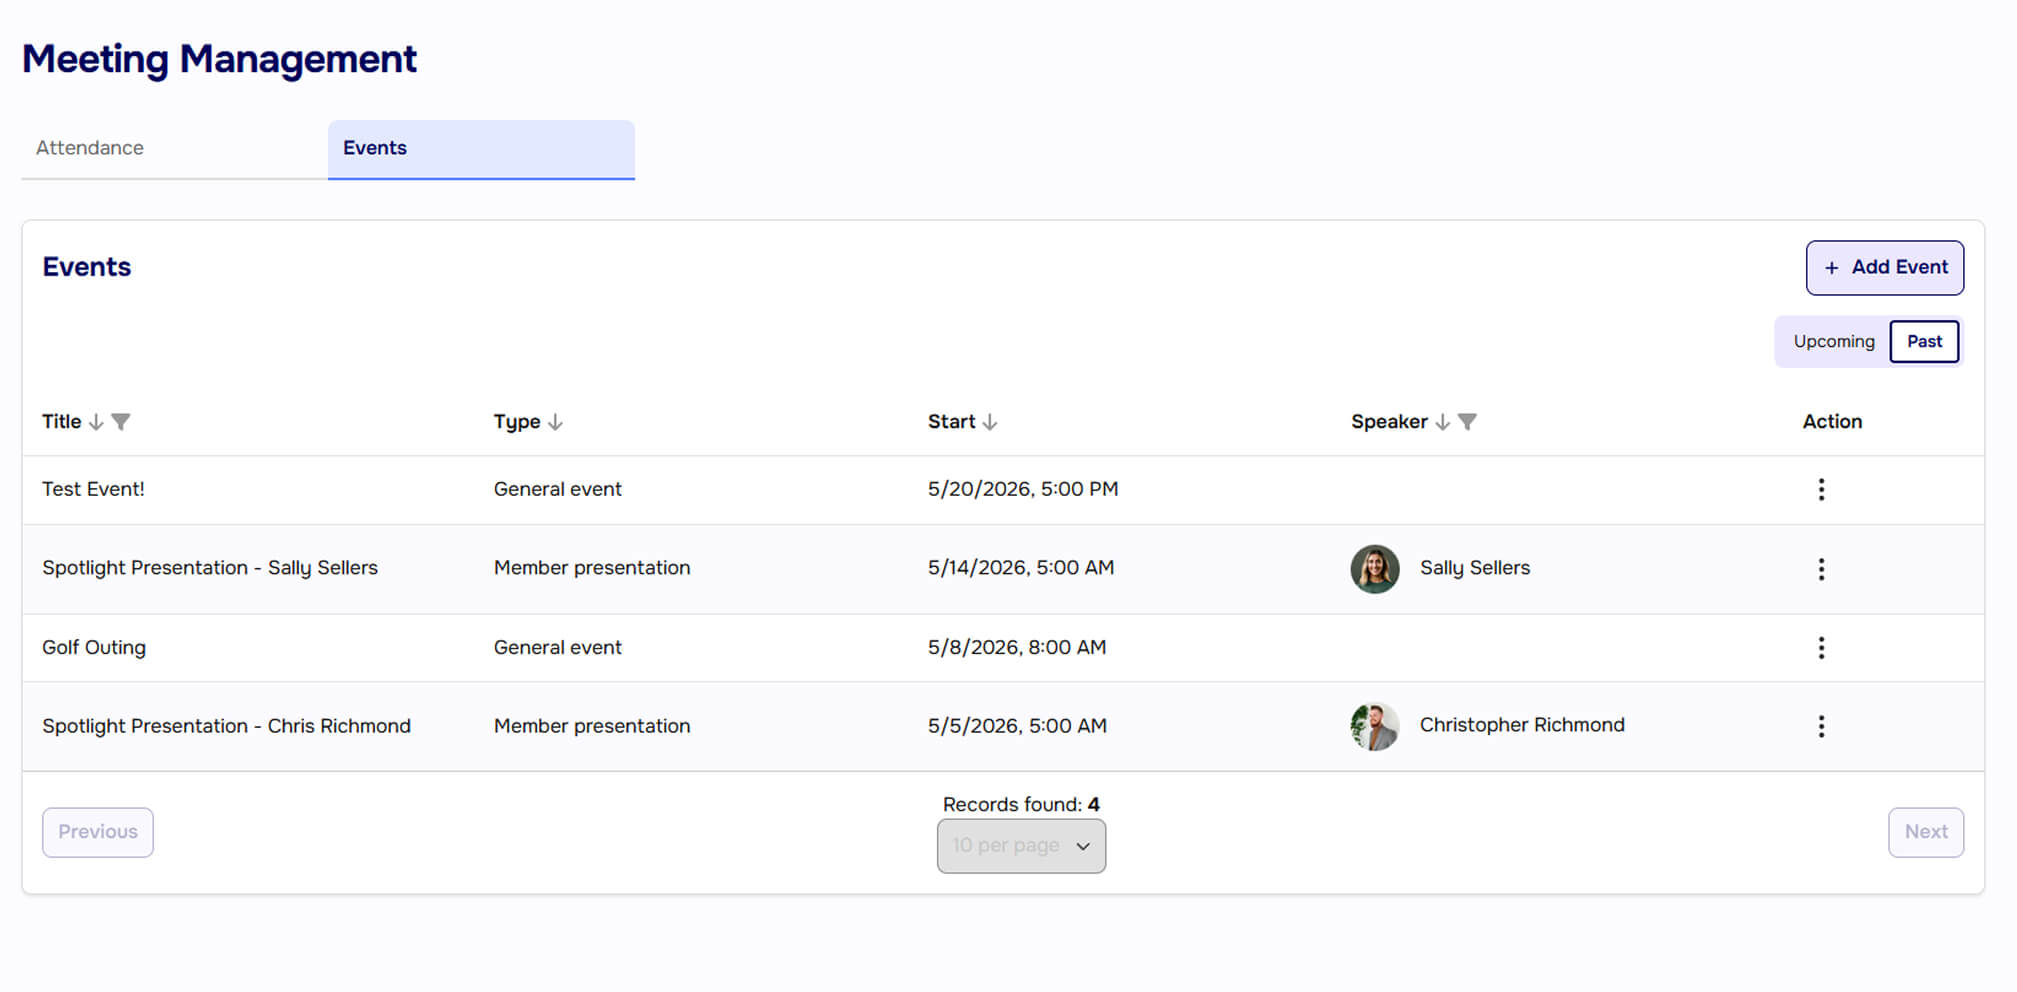The image size is (2017, 992).
Task: Click Member presentation type in Chris Richmond row
Action: click(592, 726)
